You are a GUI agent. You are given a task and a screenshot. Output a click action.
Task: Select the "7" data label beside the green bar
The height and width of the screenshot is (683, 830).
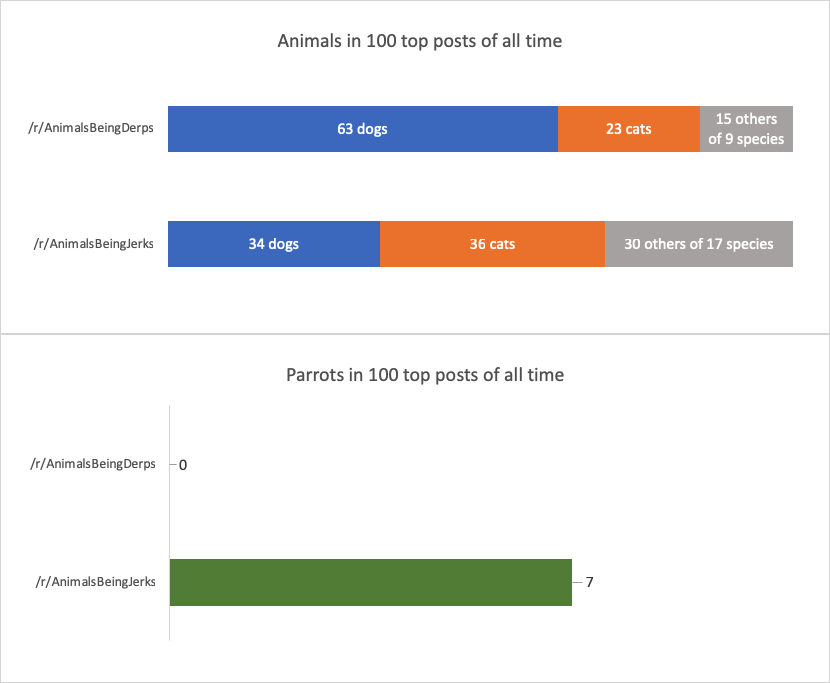590,582
